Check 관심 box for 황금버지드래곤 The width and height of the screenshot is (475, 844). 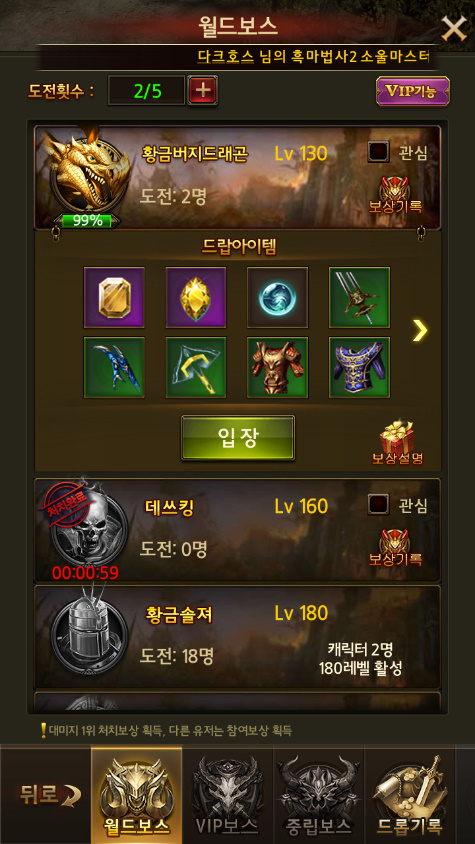tap(379, 152)
